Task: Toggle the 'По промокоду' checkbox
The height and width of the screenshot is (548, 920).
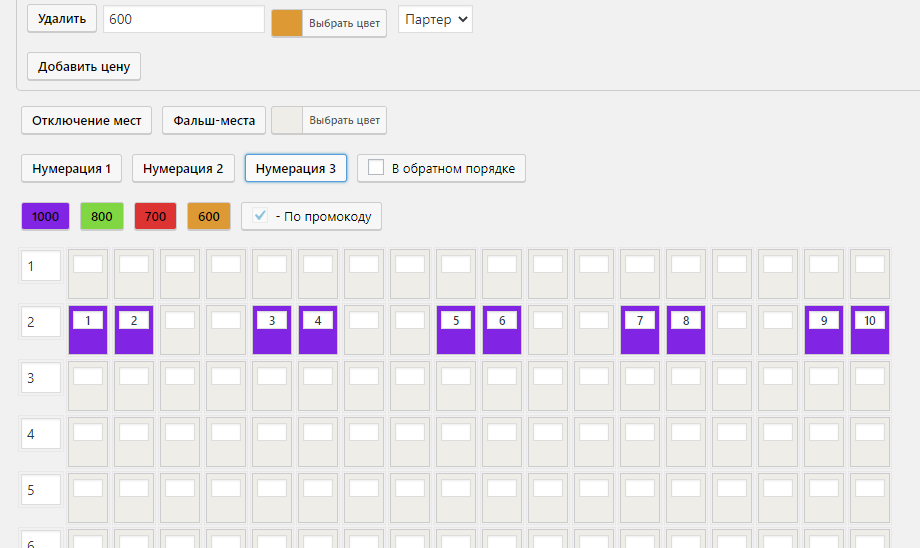Action: 260,216
